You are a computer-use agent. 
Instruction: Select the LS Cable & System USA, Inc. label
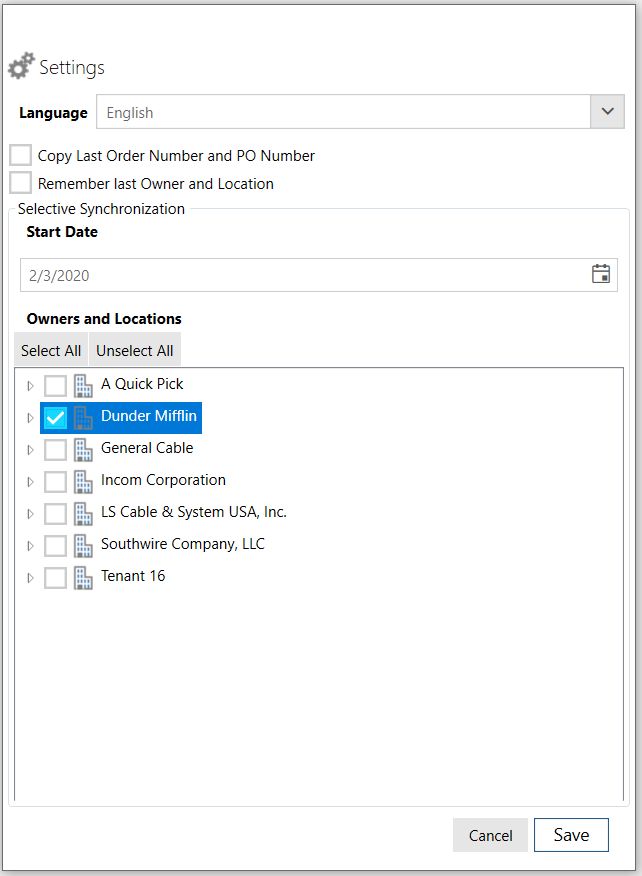(193, 512)
